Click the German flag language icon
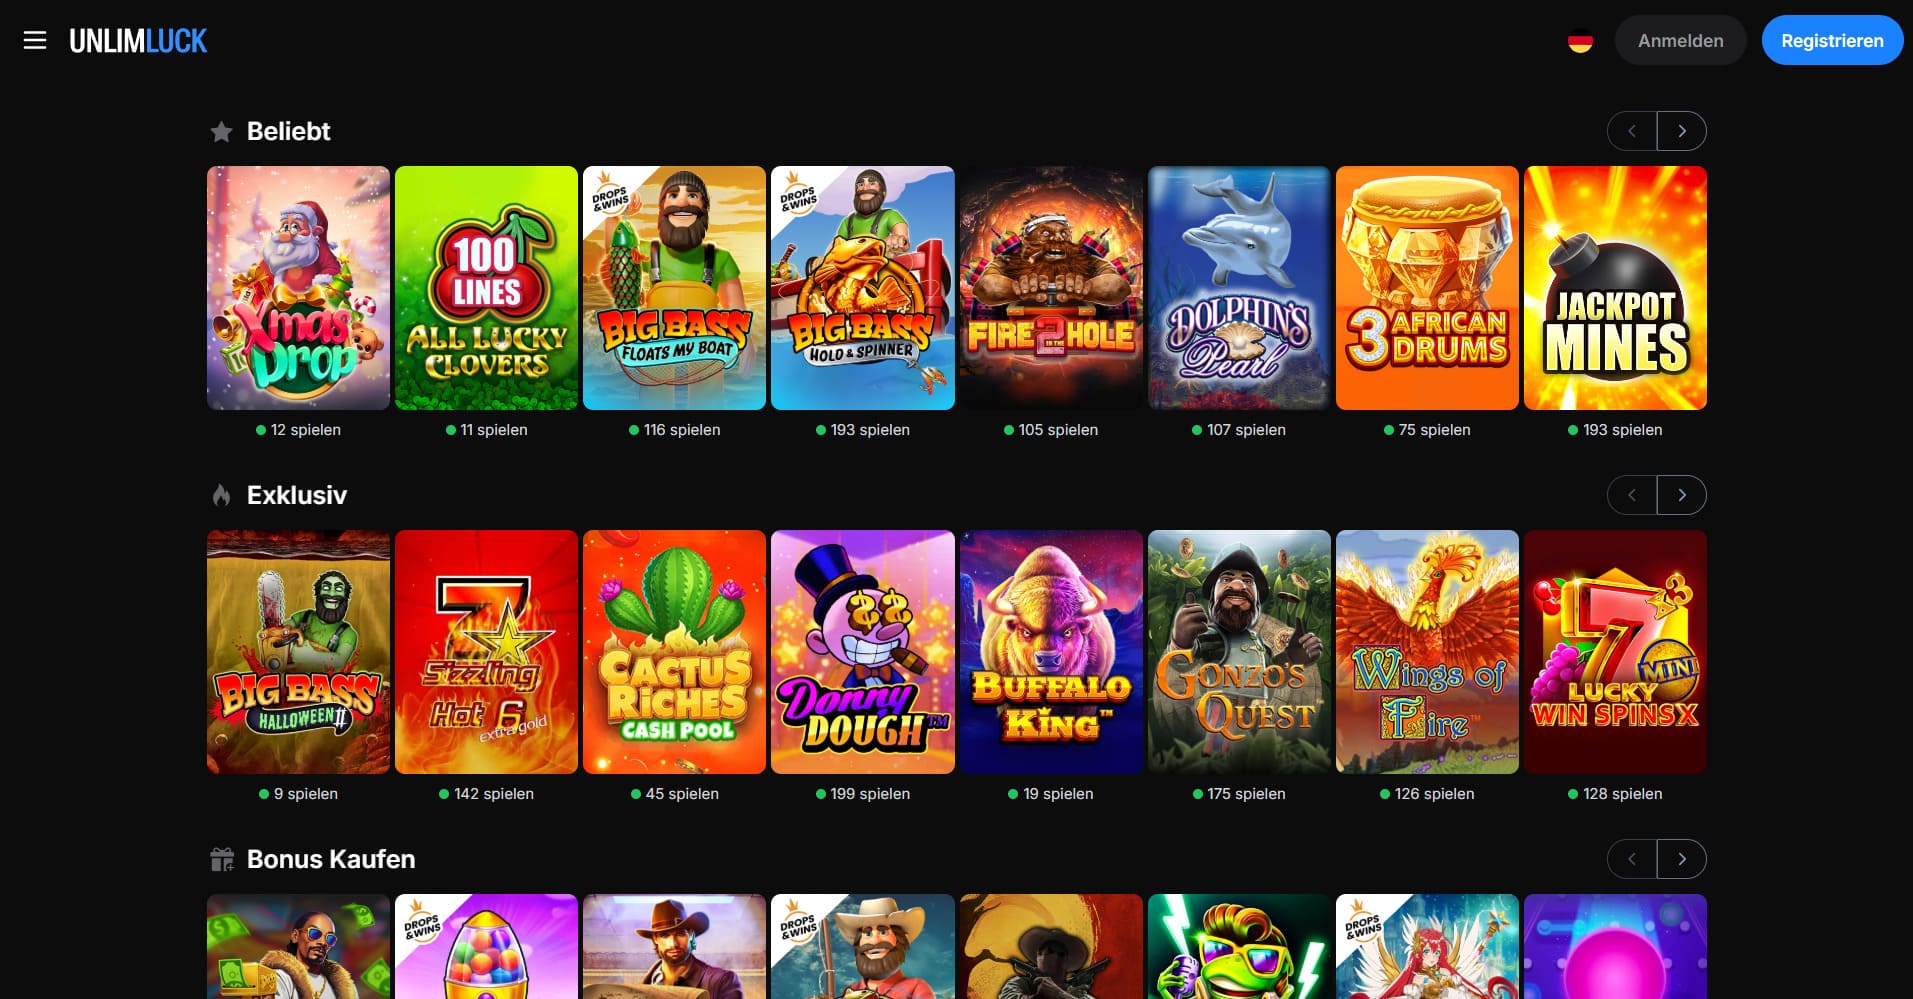The height and width of the screenshot is (999, 1913). pyautogui.click(x=1580, y=42)
